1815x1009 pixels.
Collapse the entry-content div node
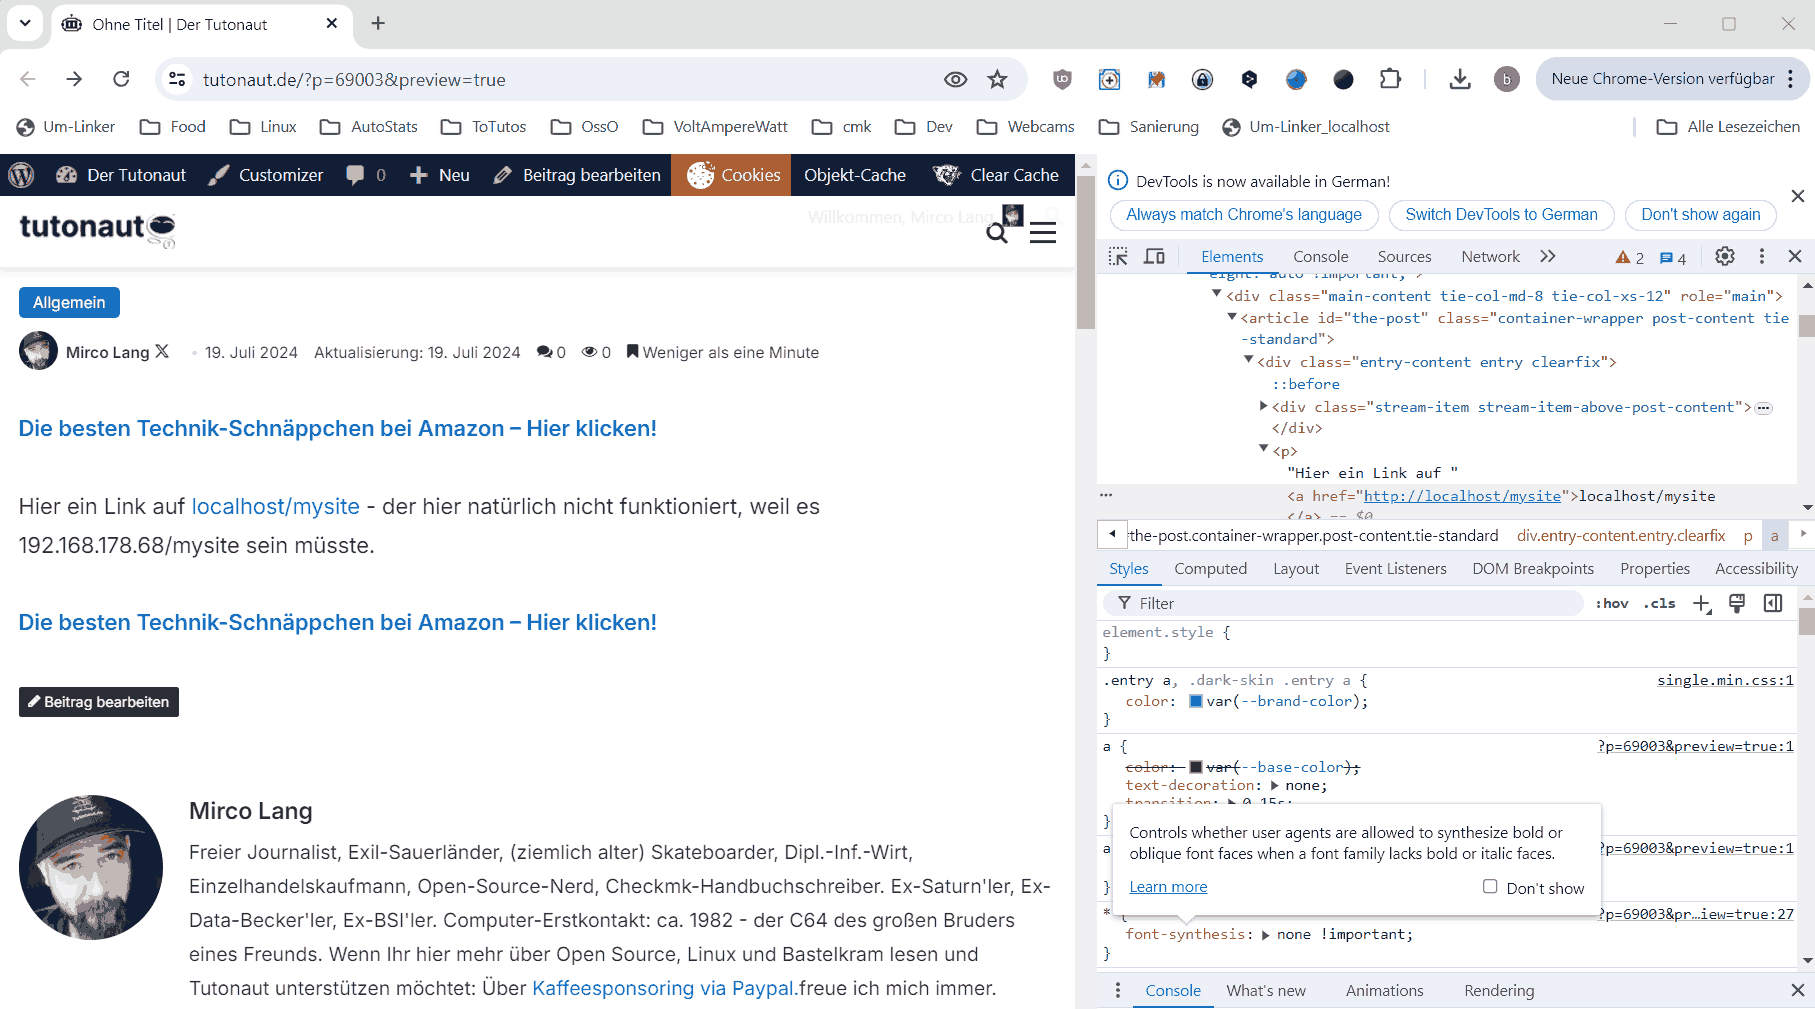tap(1248, 360)
